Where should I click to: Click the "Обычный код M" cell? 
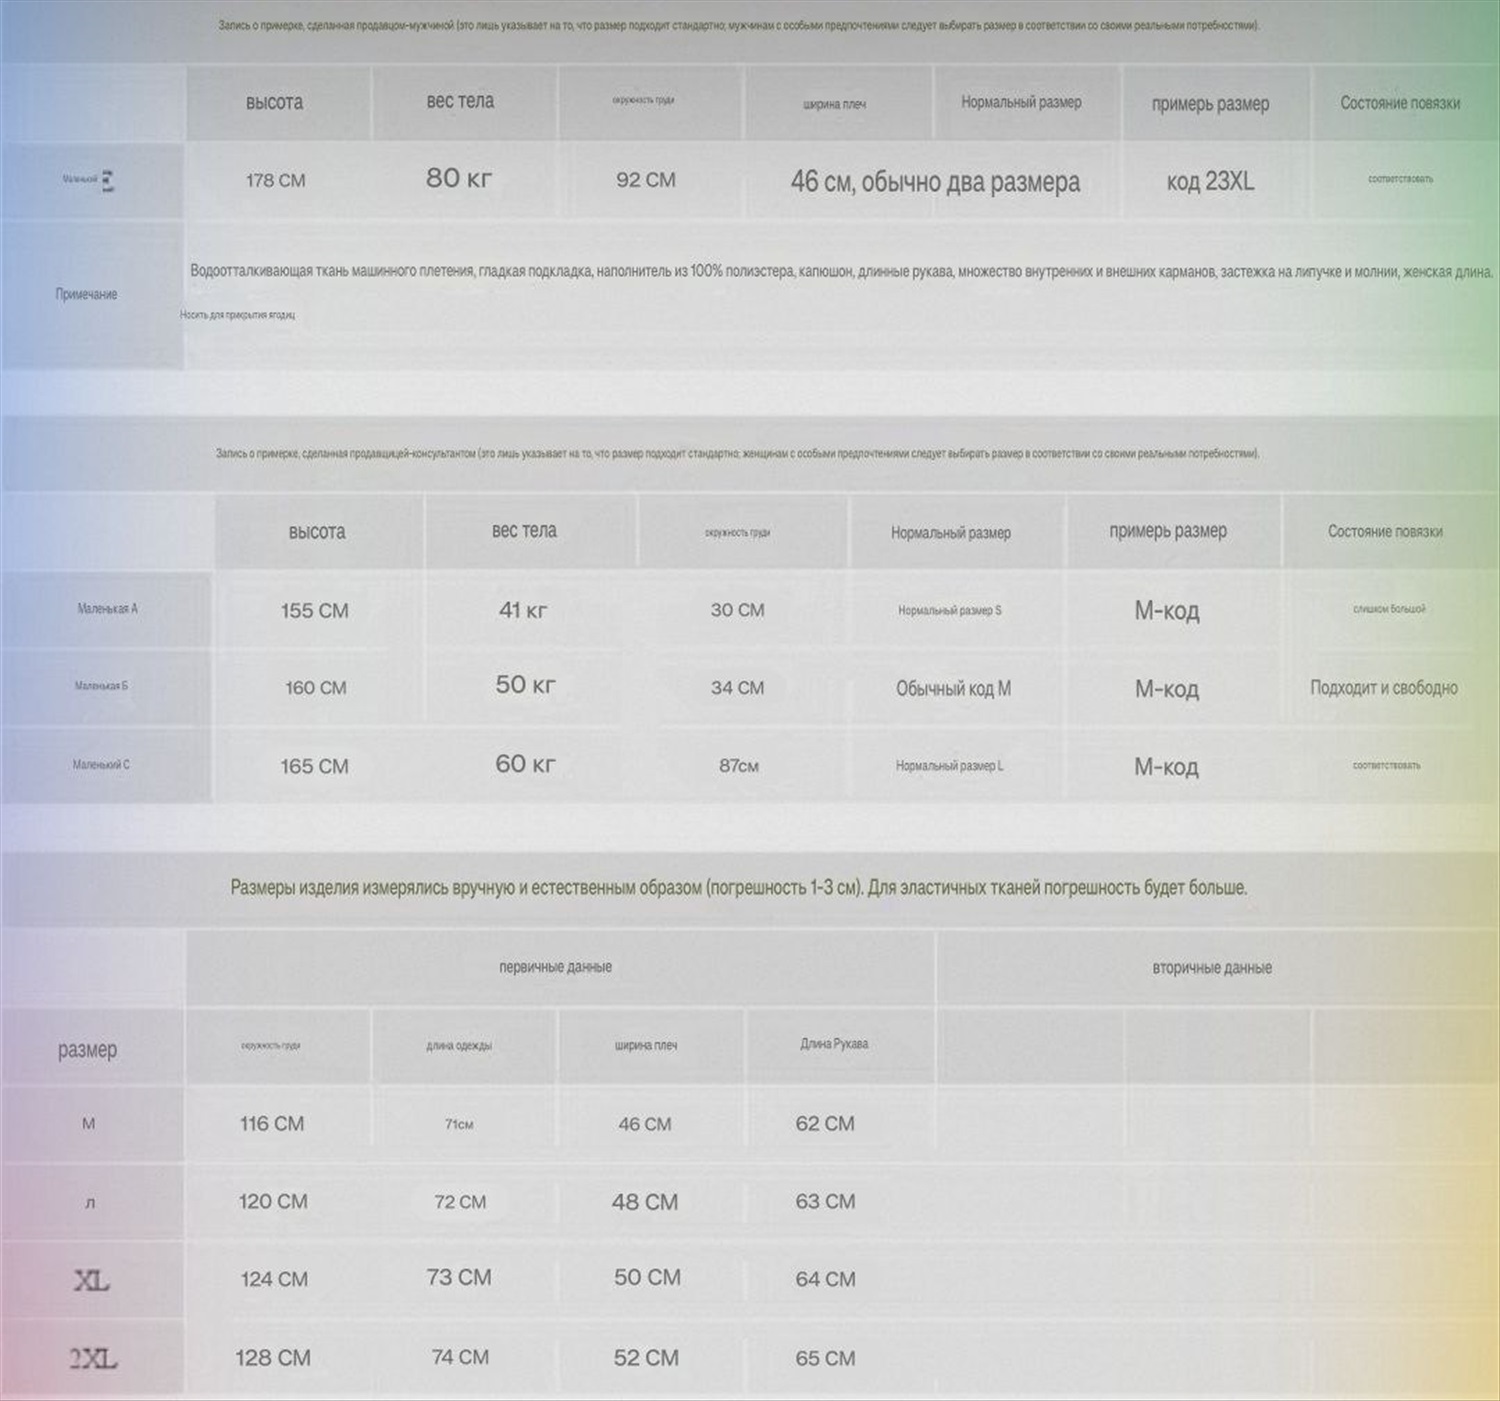tap(953, 688)
